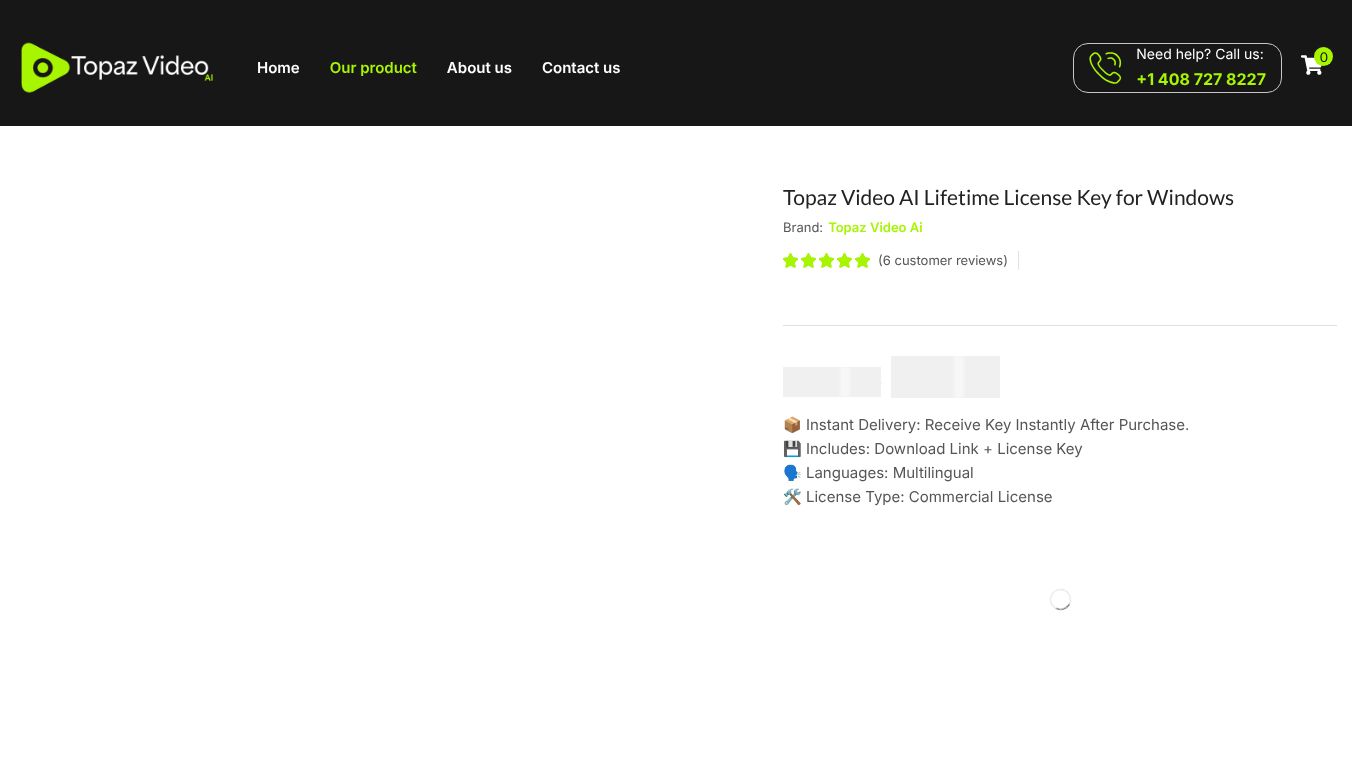Screen dimensions: 1352x760
Task: Open the Topaz Video Ai brand link
Action: pos(875,227)
